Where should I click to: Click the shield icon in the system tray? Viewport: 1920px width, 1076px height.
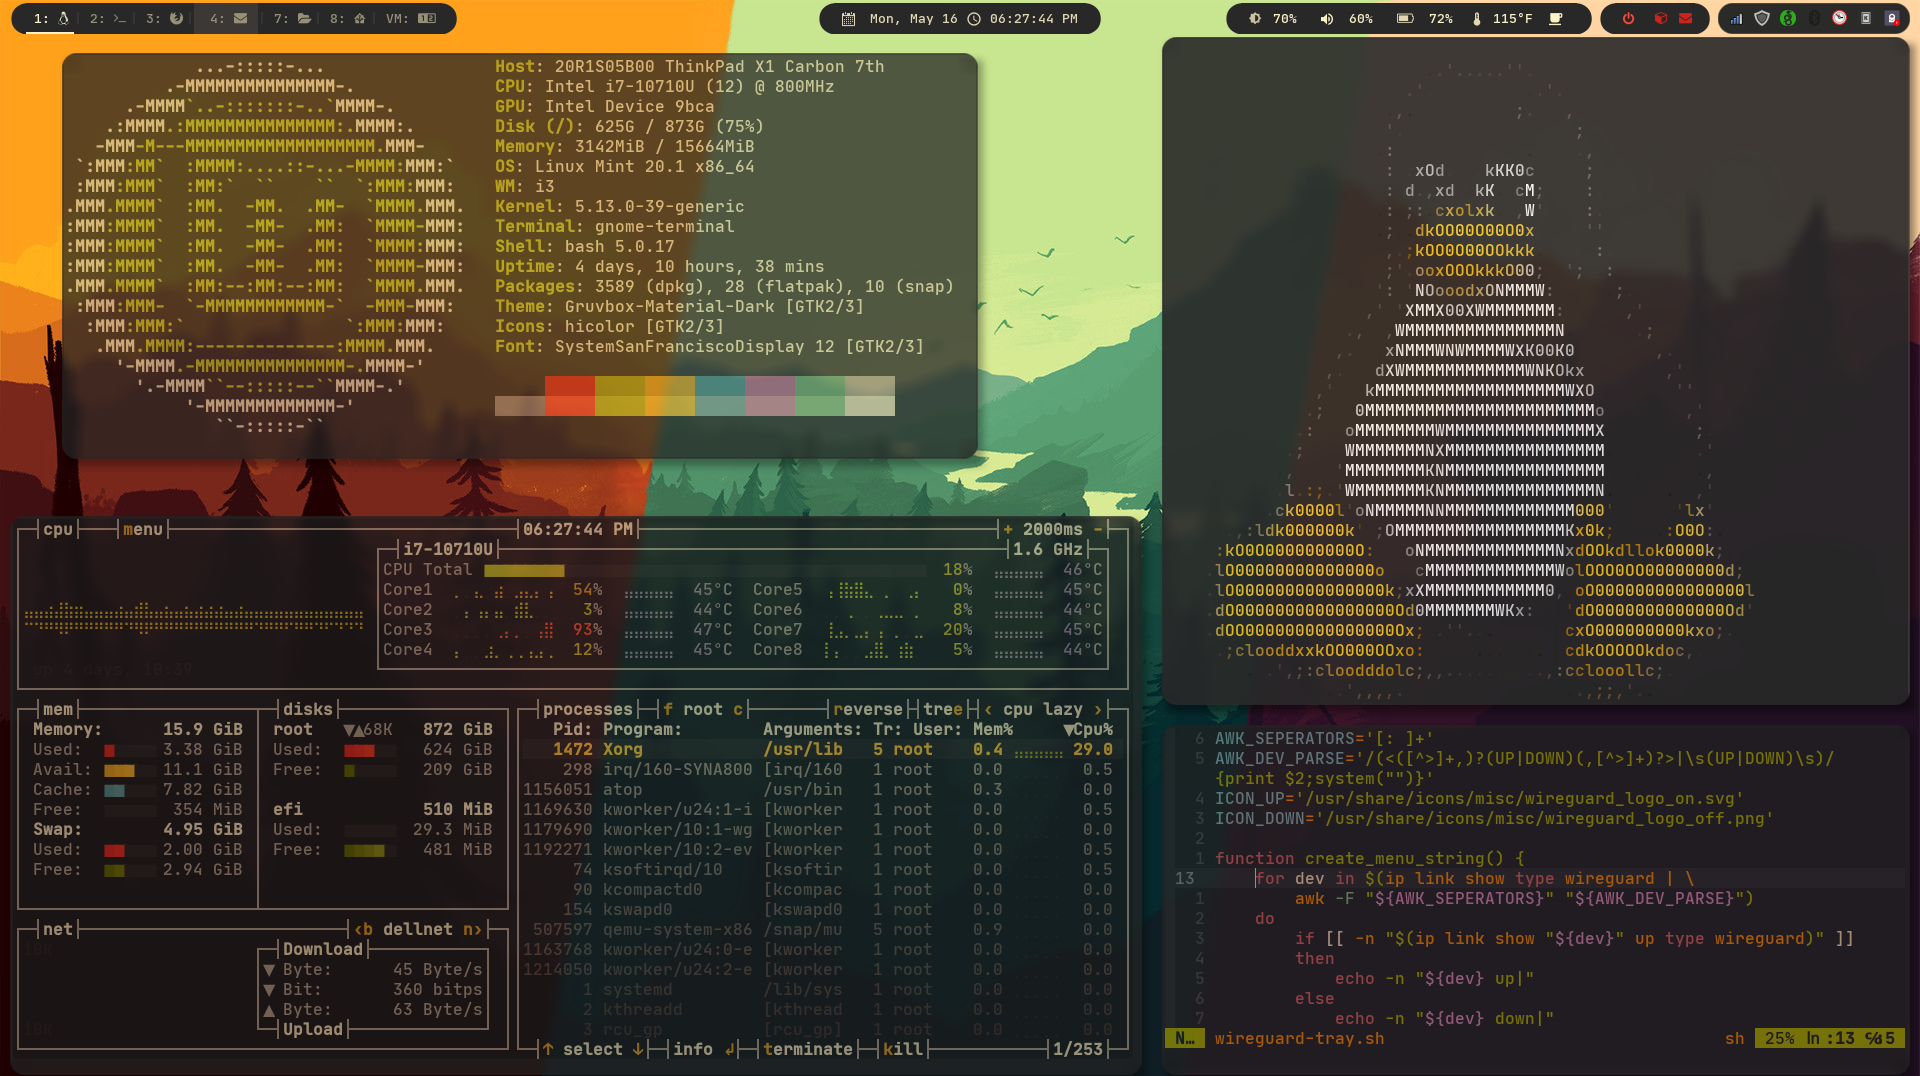[1762, 19]
